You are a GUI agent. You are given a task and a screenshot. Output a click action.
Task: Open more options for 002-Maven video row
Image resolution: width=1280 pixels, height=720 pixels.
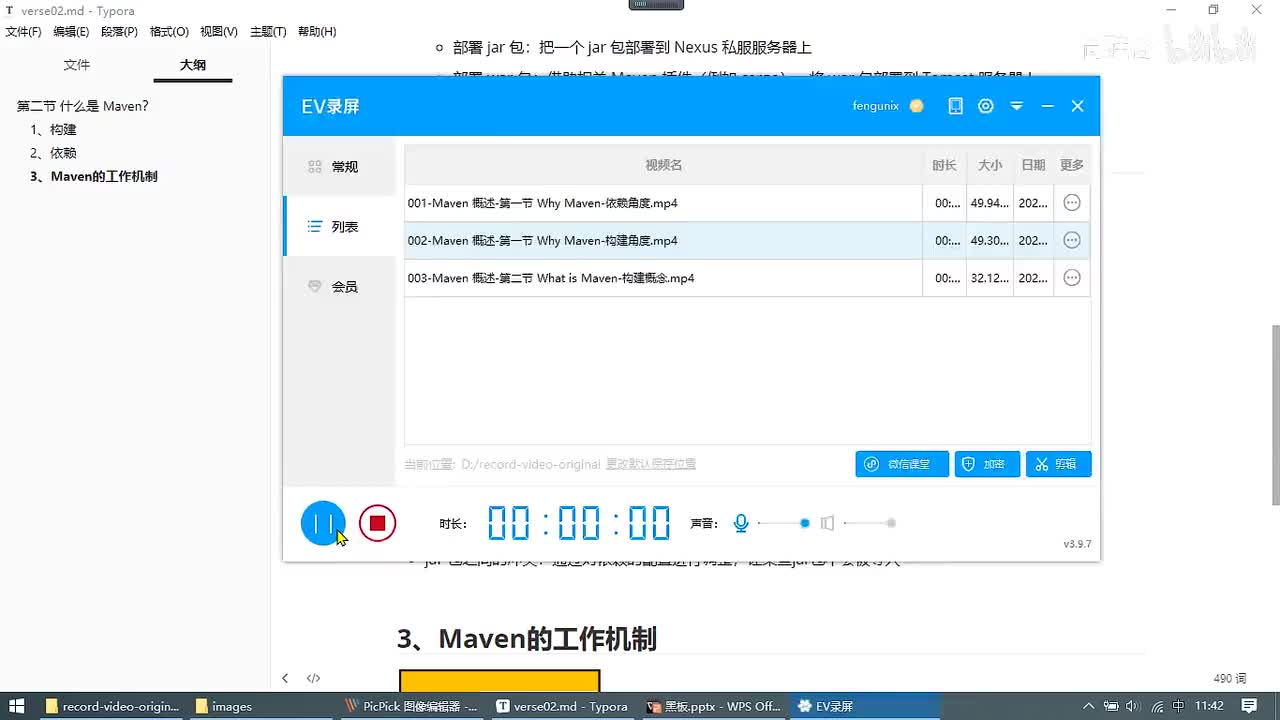pos(1072,240)
